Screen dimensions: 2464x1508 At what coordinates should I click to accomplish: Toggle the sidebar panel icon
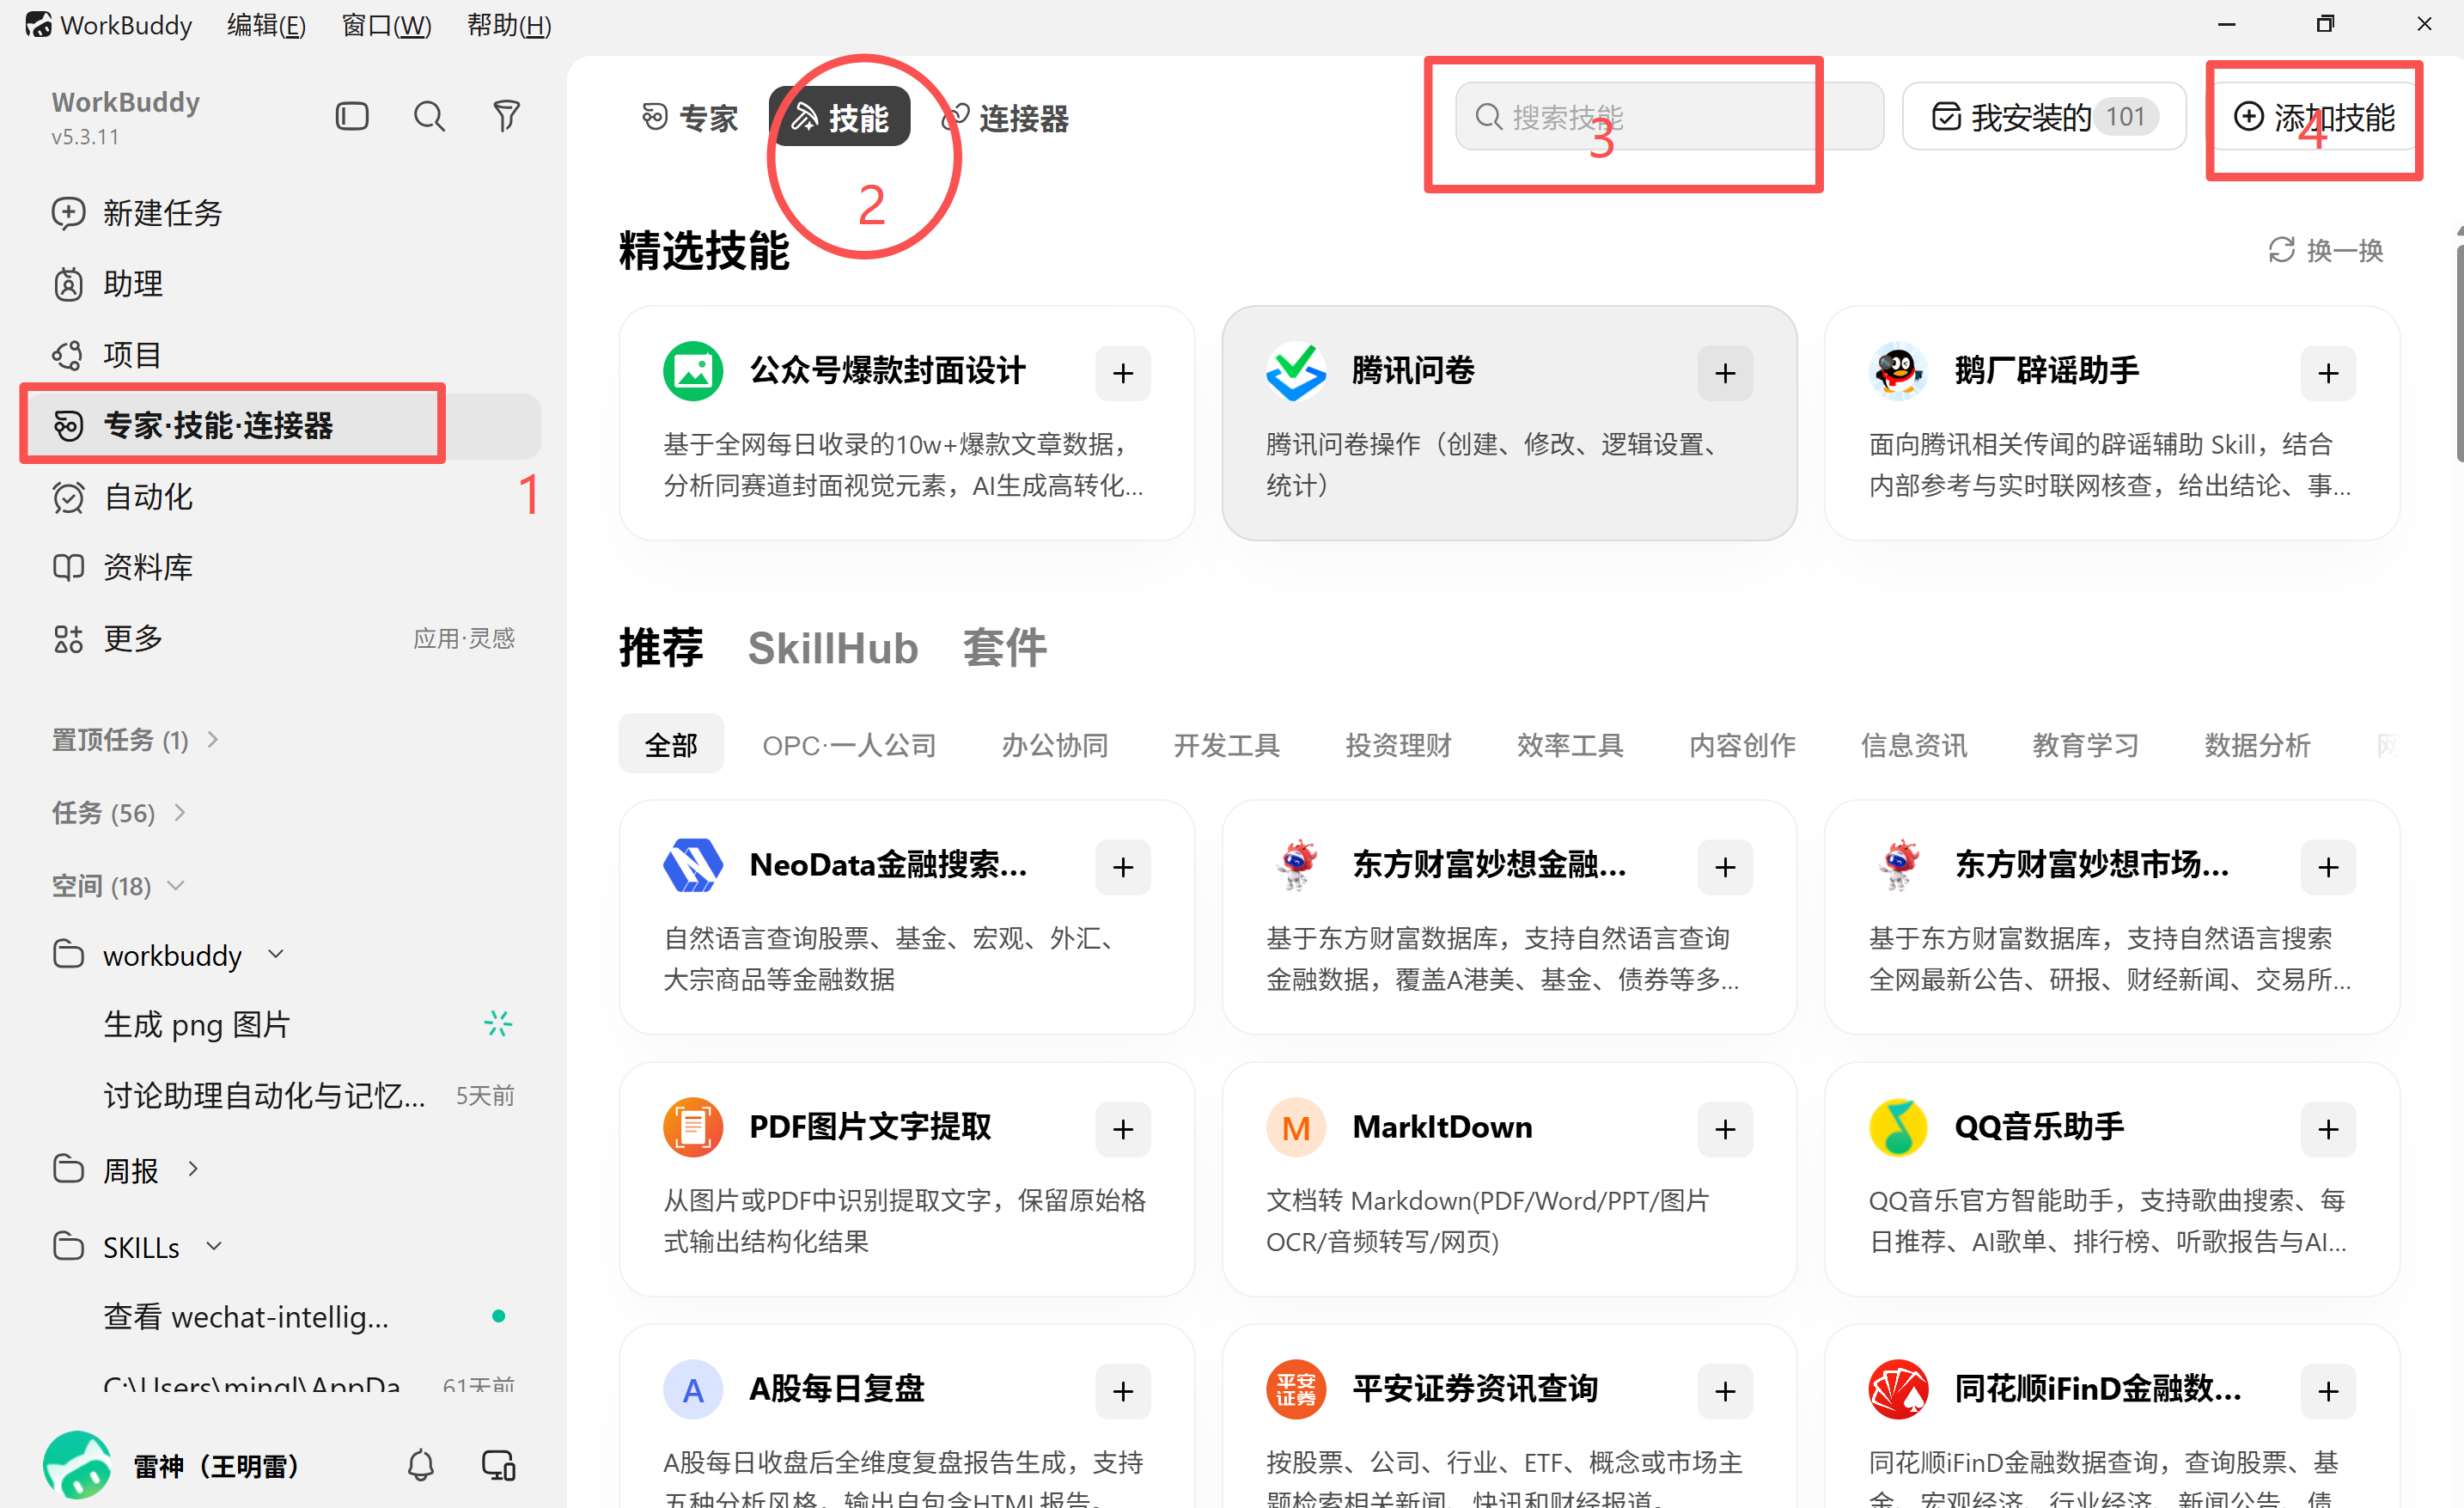pyautogui.click(x=352, y=117)
